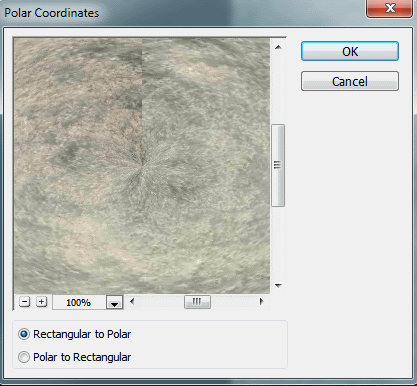Image resolution: width=417 pixels, height=386 pixels.
Task: Close the Polar Coordinates window
Action: point(389,8)
